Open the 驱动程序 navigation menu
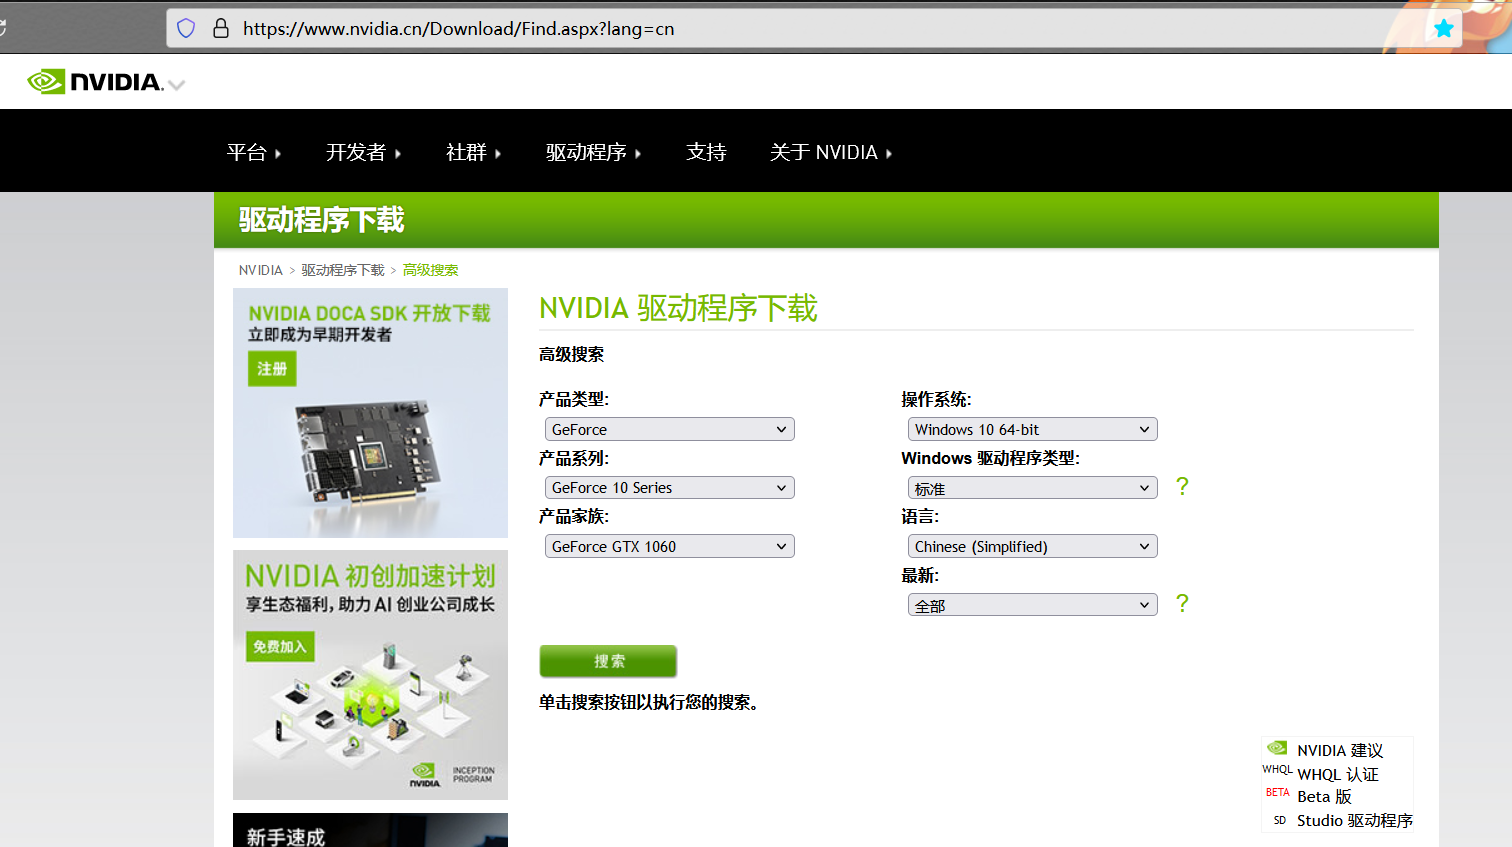Viewport: 1512px width, 847px height. point(585,152)
